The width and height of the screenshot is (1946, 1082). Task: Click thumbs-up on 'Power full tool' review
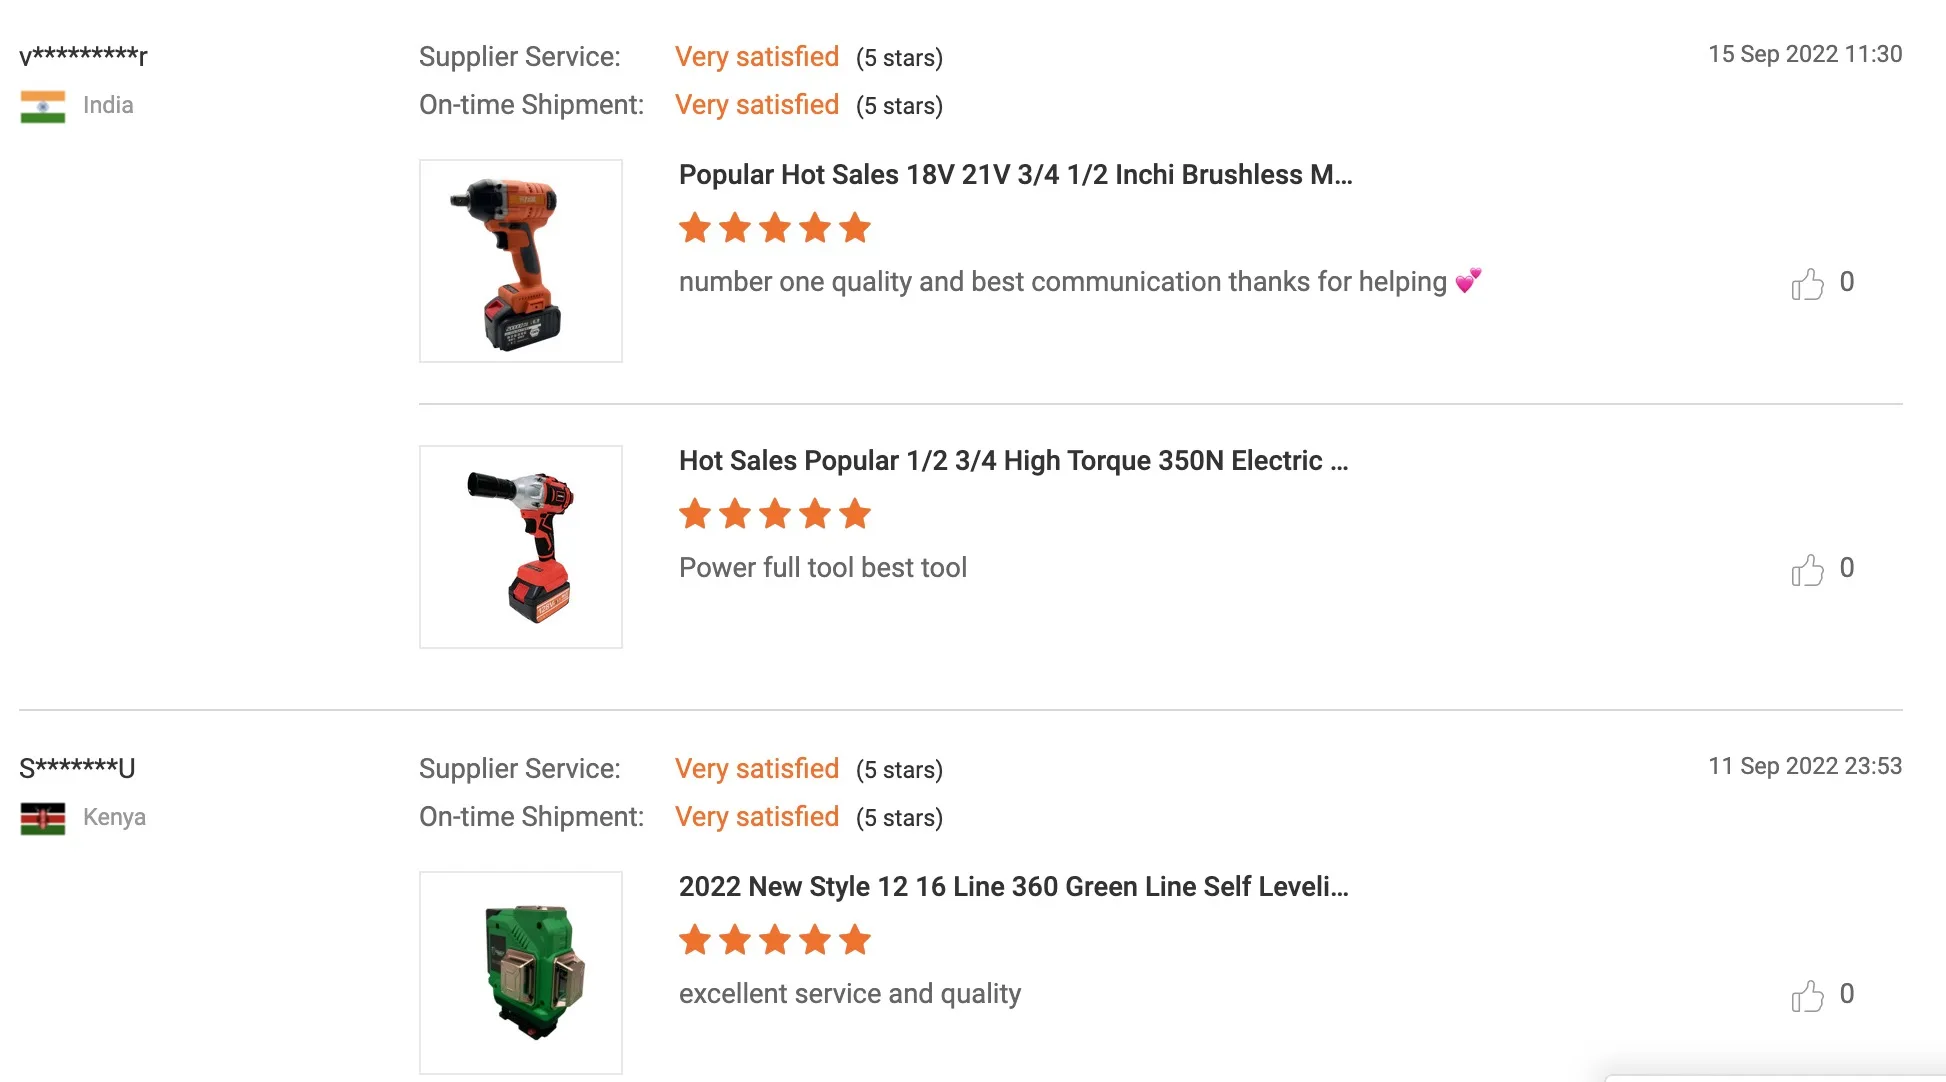(1807, 570)
